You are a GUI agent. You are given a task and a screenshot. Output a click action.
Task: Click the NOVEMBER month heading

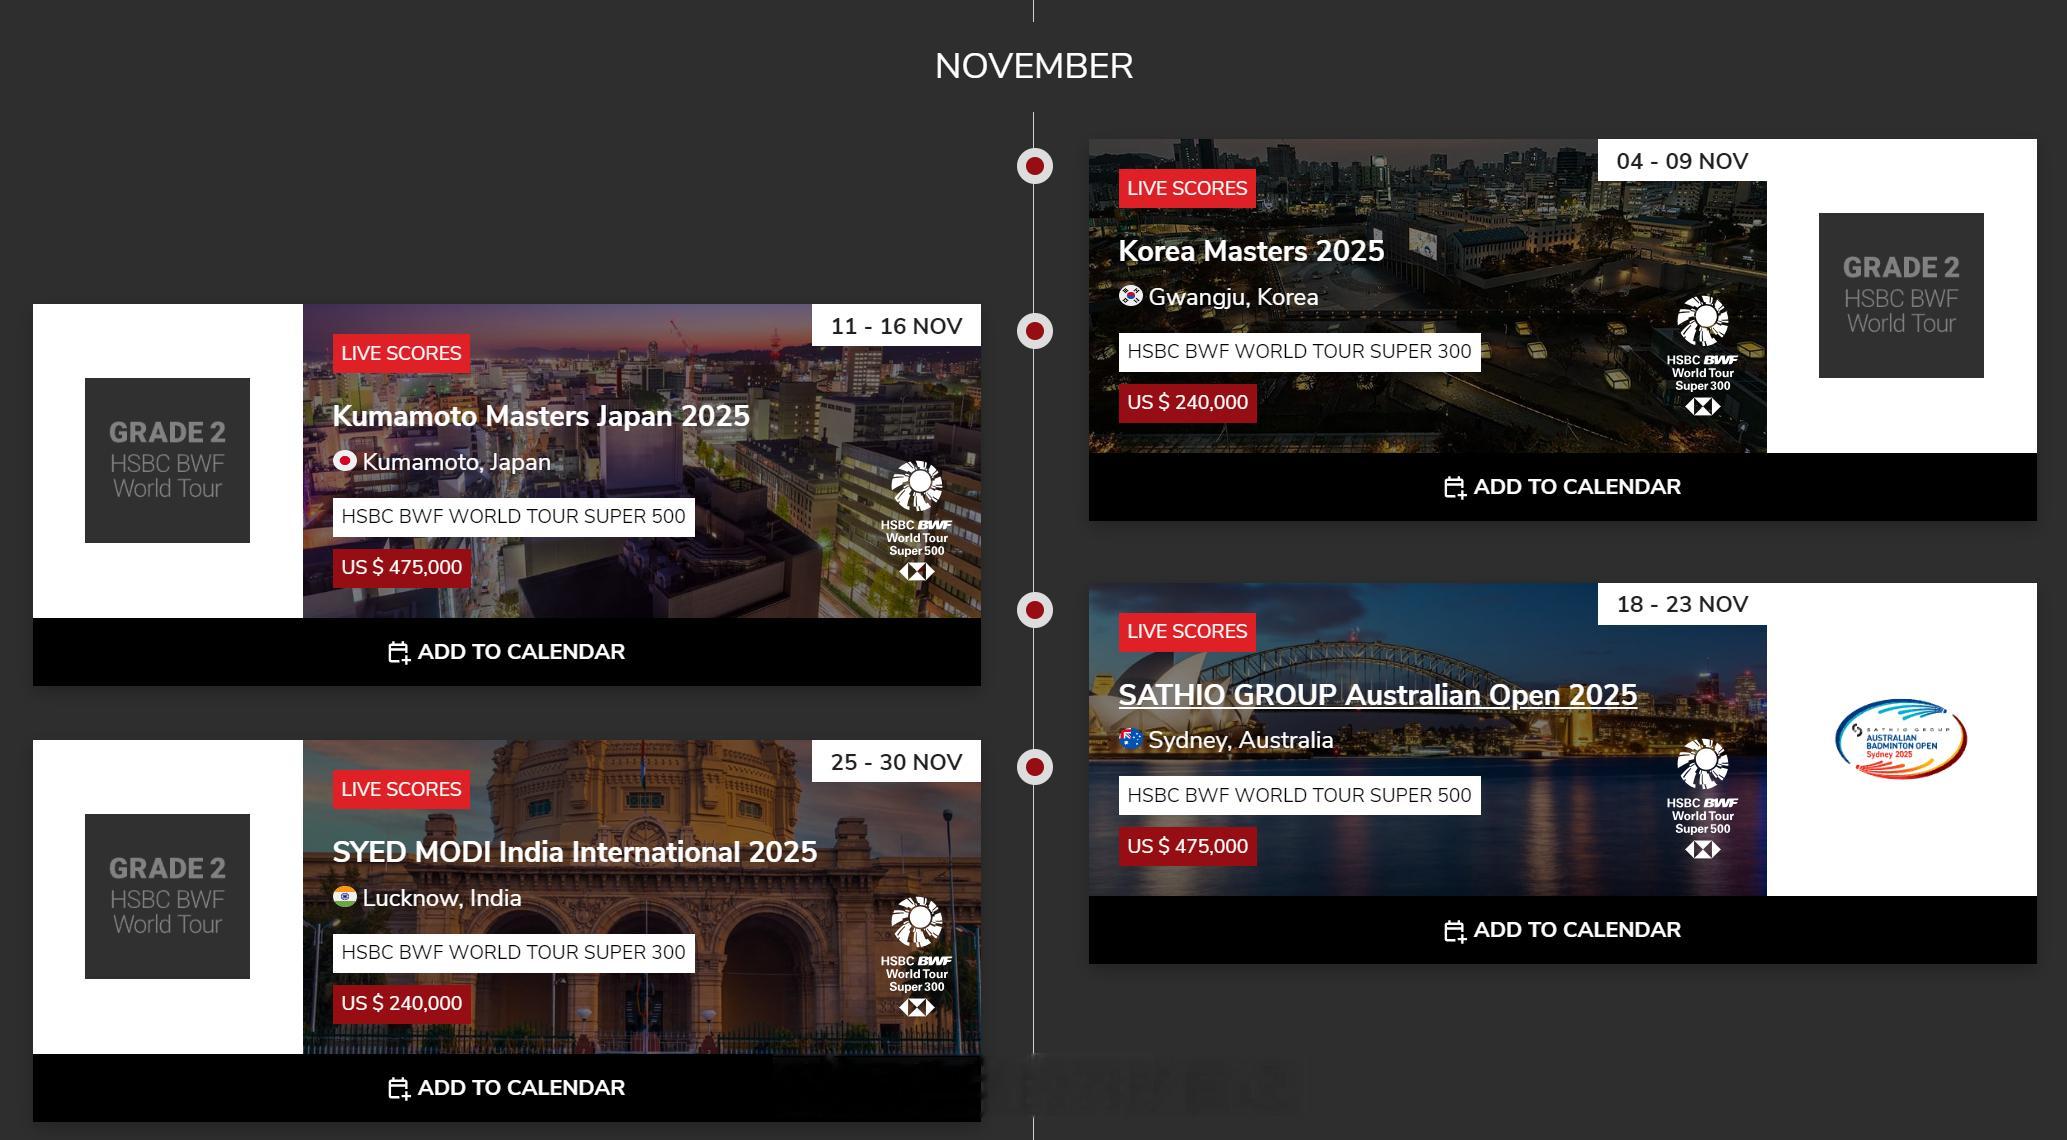(1034, 66)
